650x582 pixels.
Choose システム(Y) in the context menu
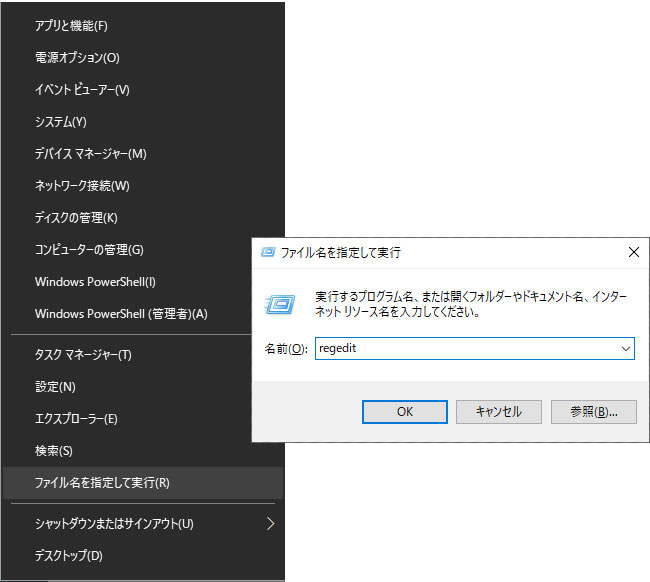[x=143, y=121]
